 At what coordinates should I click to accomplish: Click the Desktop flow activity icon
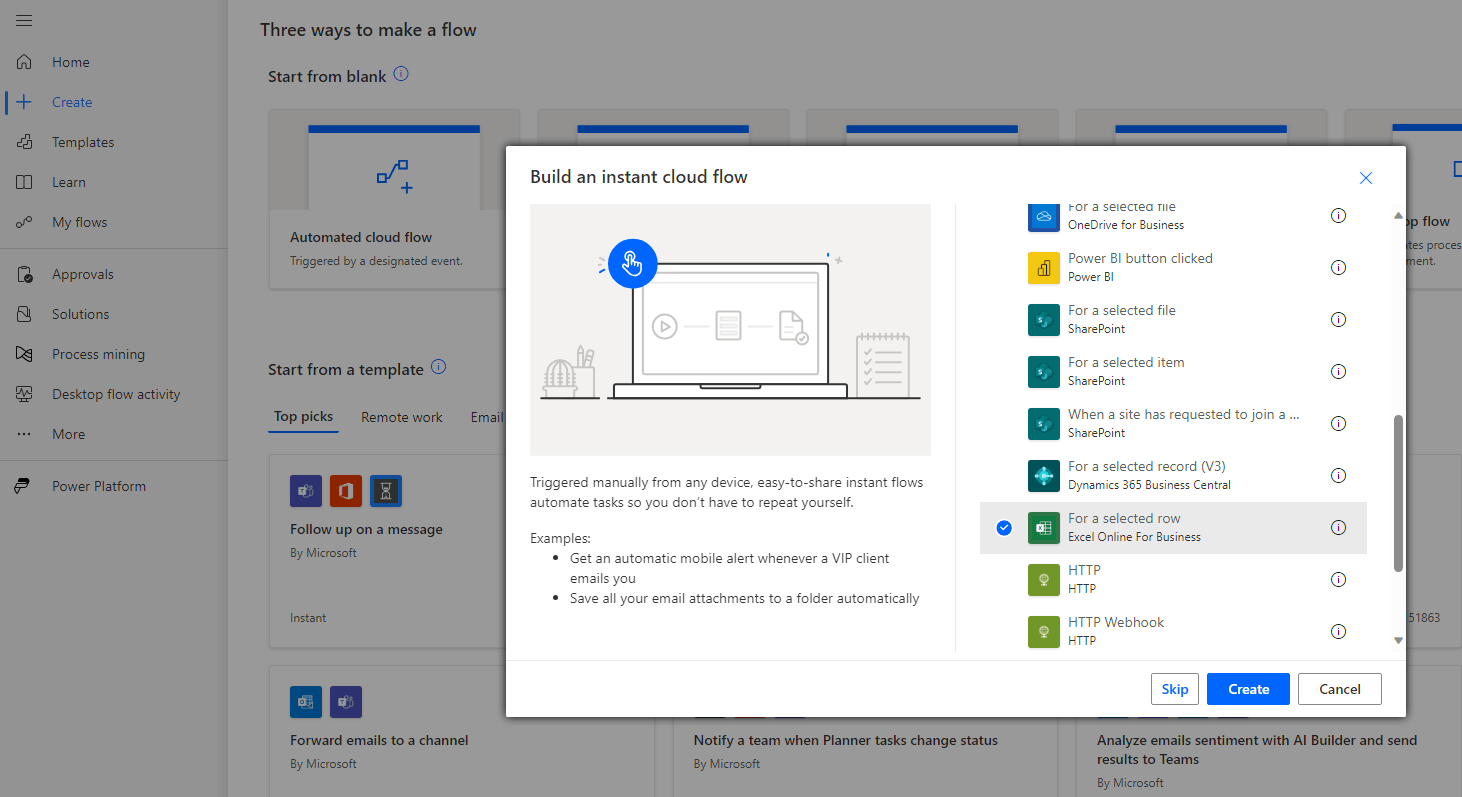(x=25, y=394)
